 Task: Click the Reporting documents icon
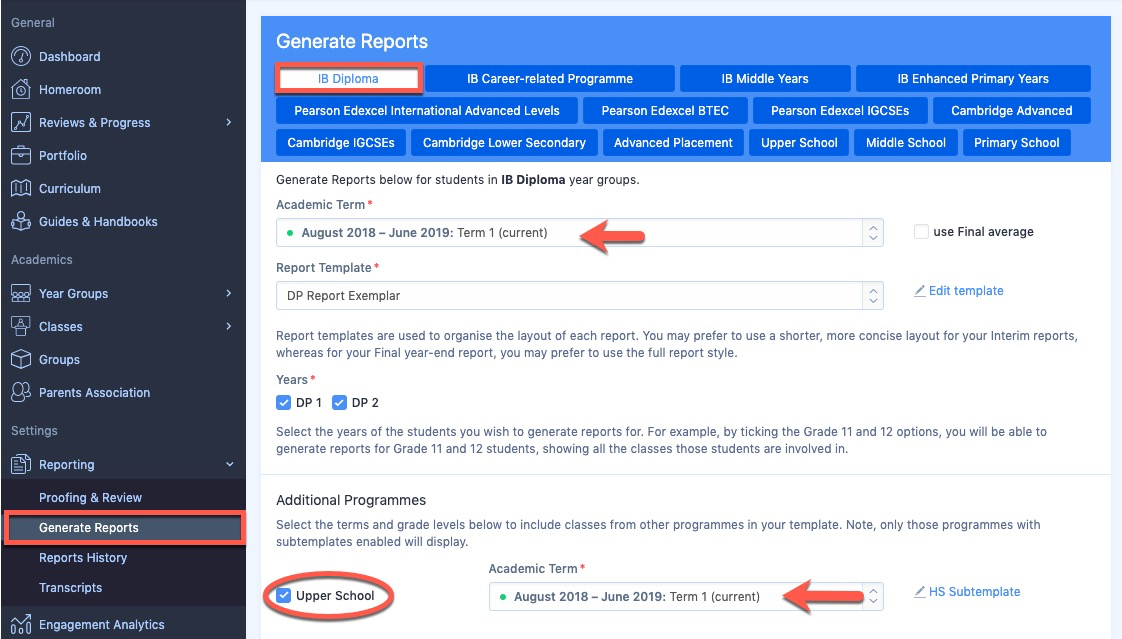point(21,464)
